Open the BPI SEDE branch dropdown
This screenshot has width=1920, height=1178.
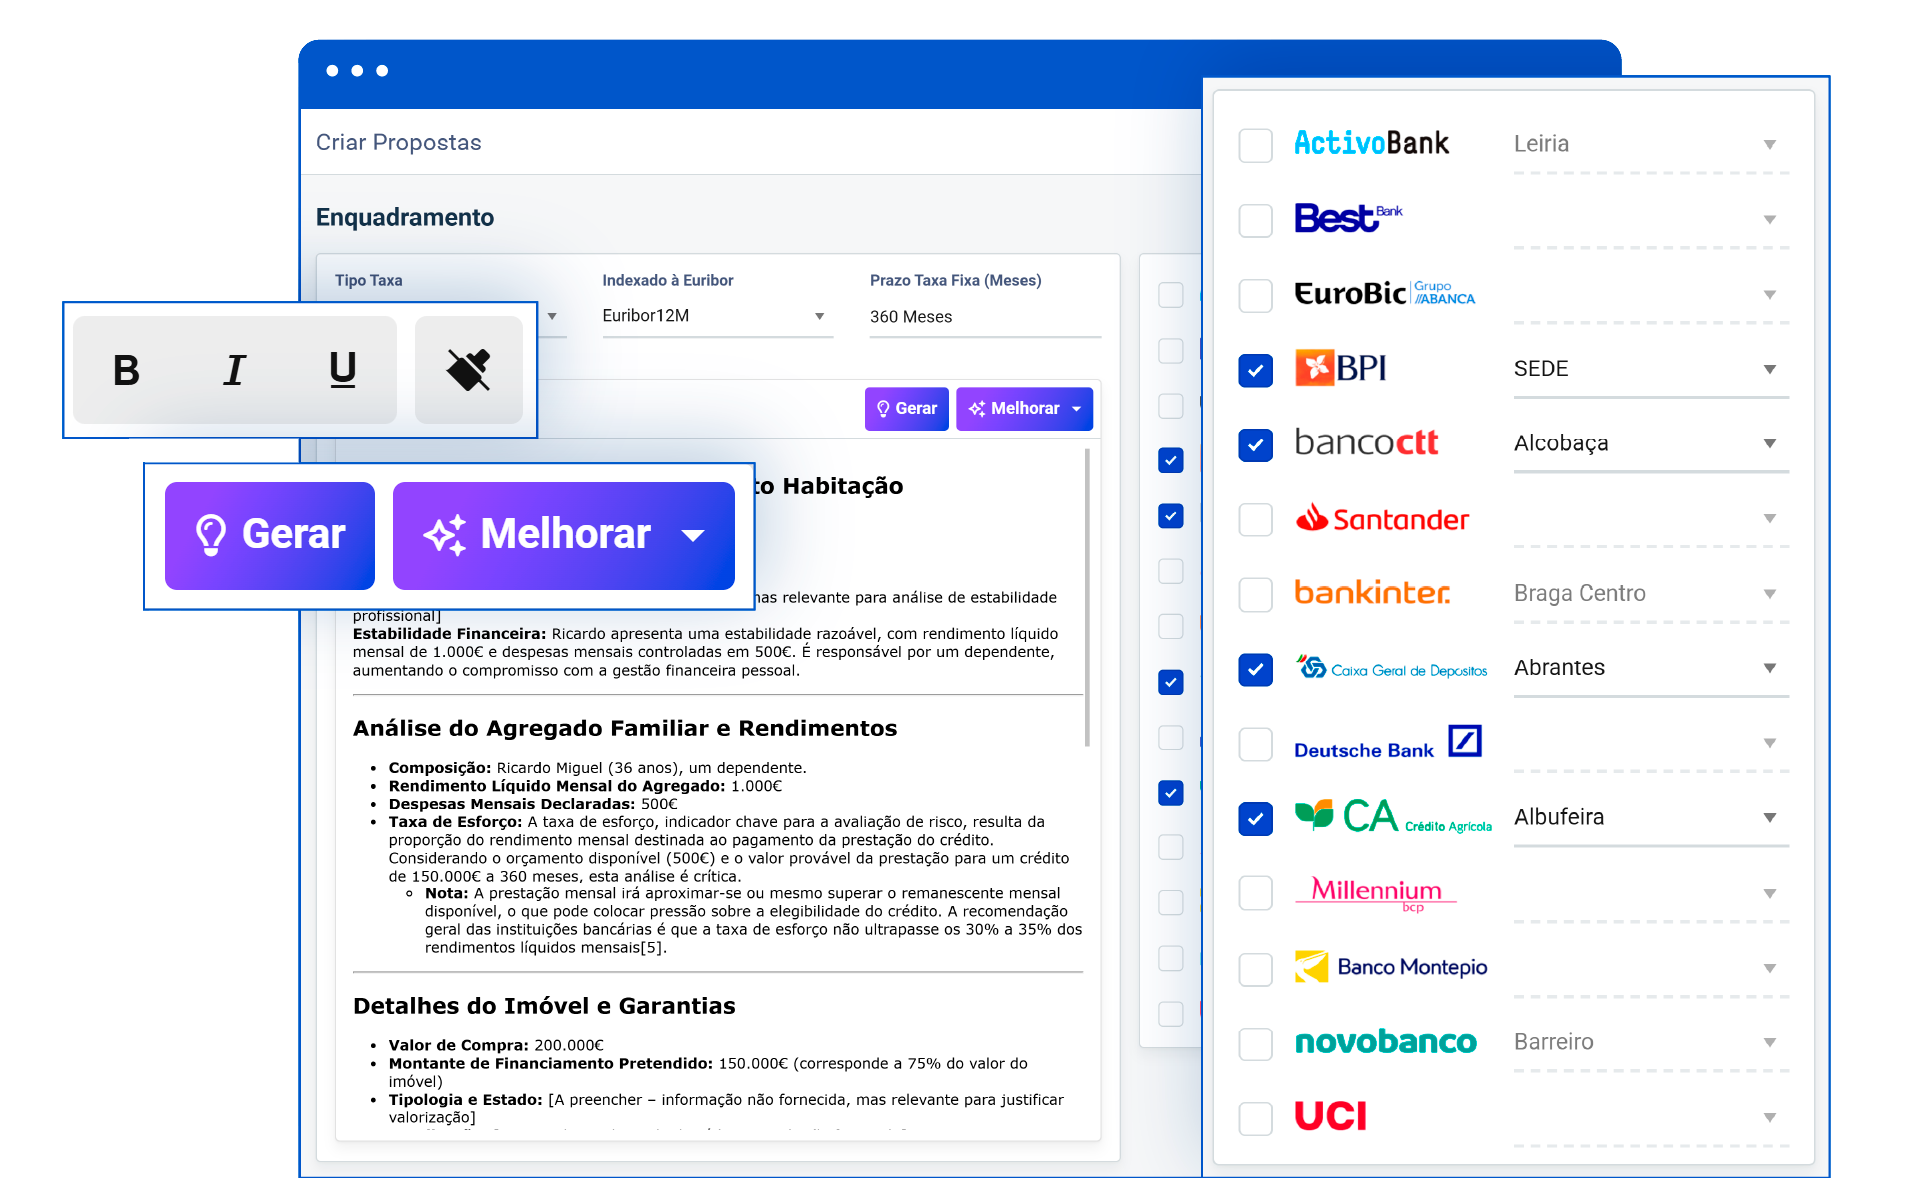(1651, 370)
